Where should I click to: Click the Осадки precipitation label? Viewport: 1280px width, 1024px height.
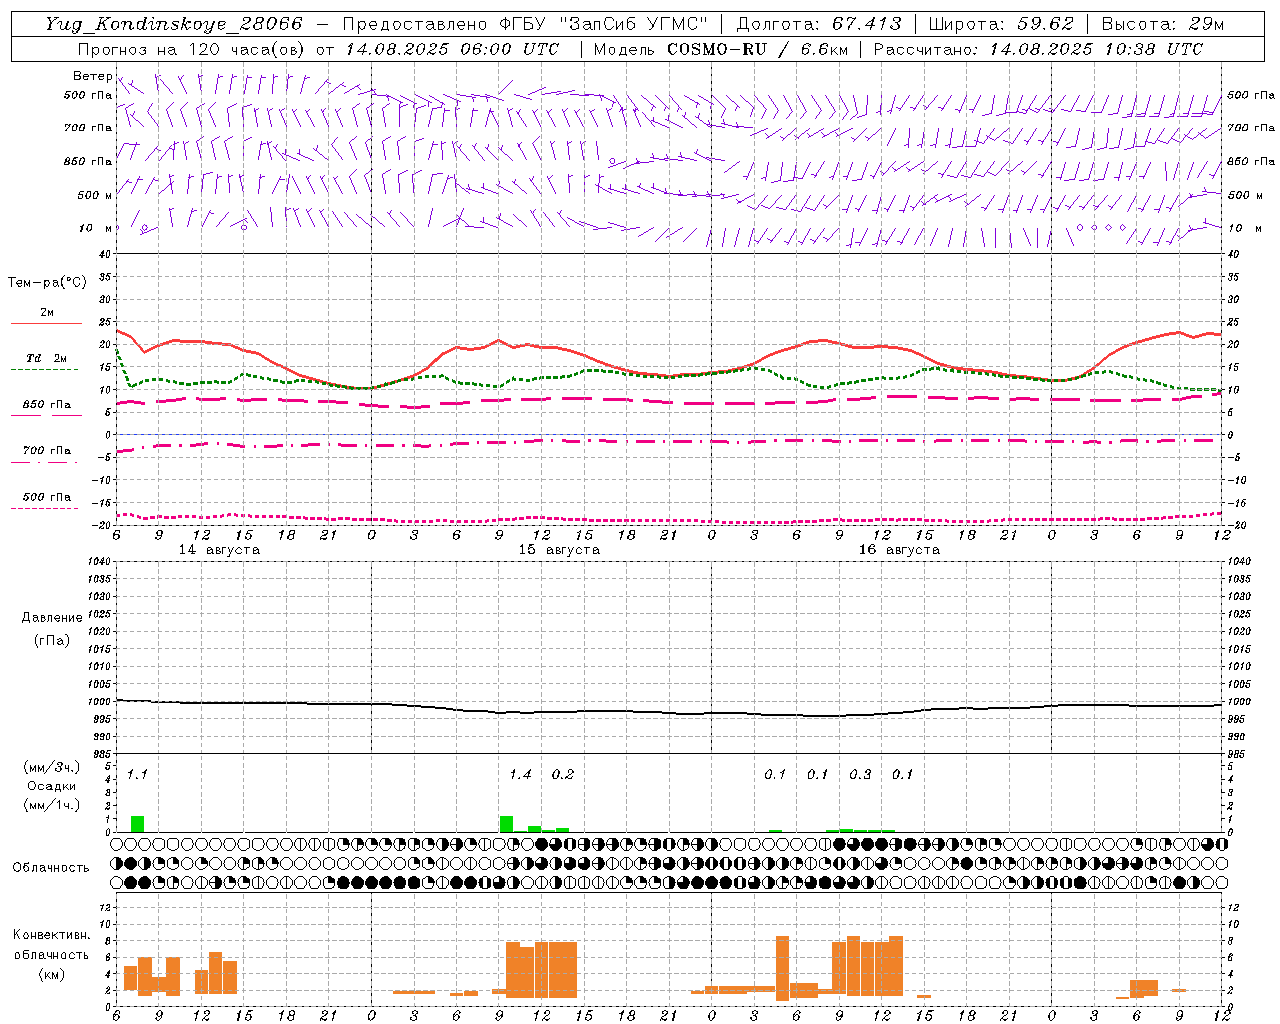click(x=52, y=786)
